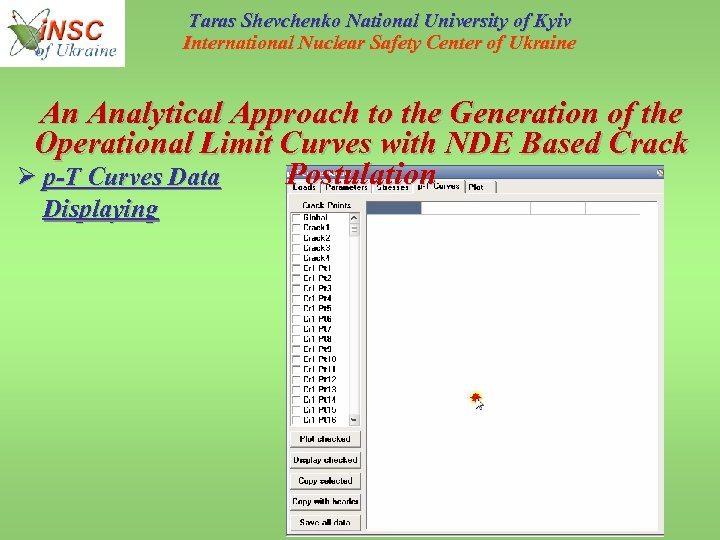This screenshot has height=540, width=720.
Task: Check the Crack2 checkbox
Action: [x=297, y=238]
